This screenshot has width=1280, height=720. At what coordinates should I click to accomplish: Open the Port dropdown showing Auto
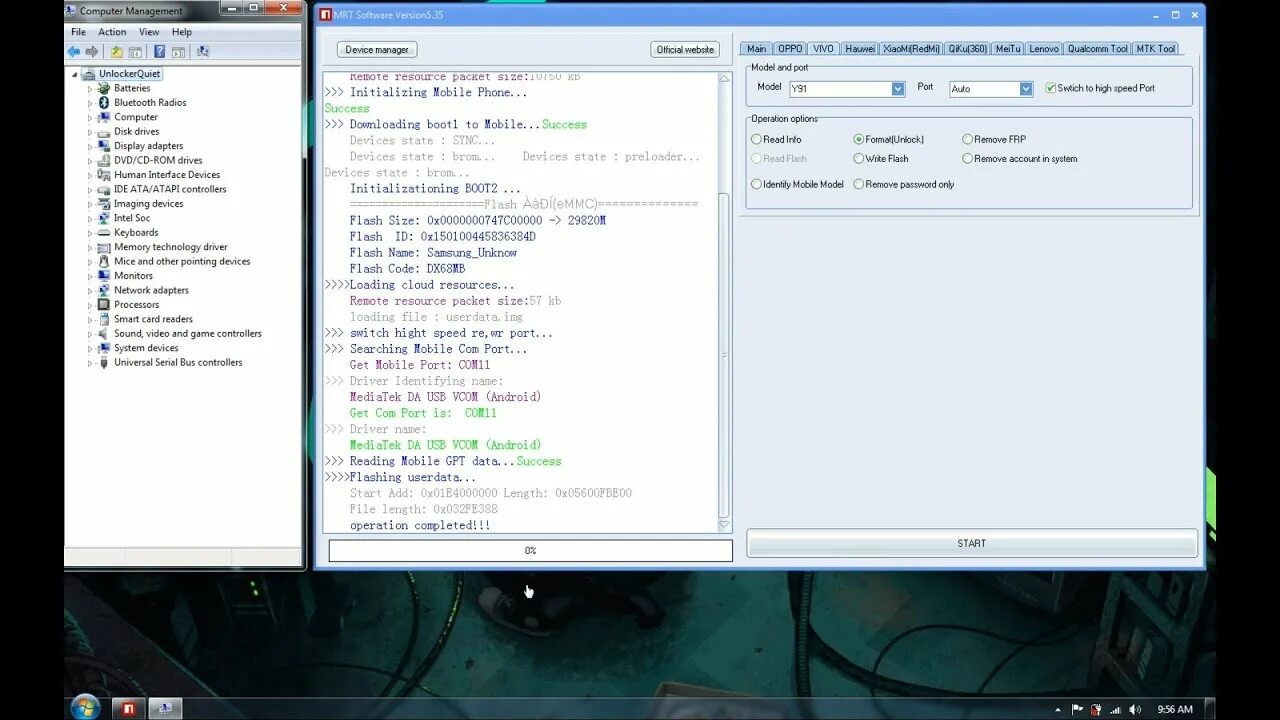[1026, 89]
